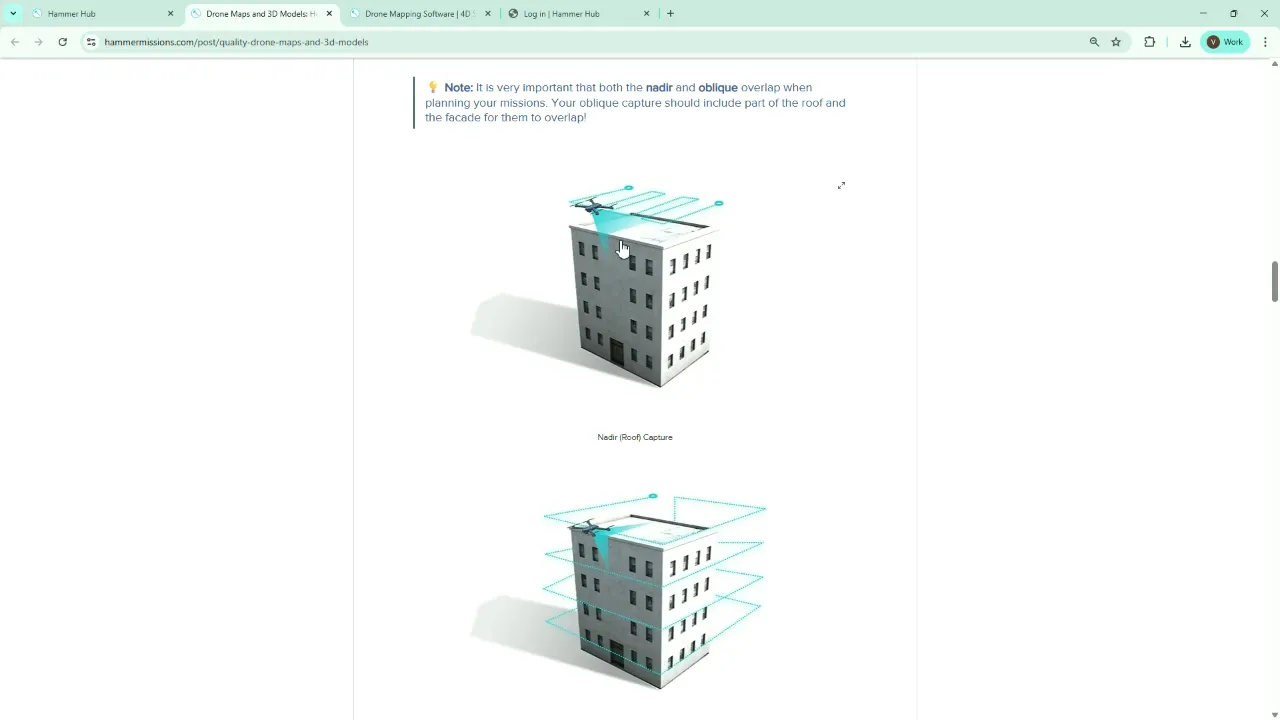Viewport: 1280px width, 720px height.
Task: Open the Extensions puzzle menu
Action: [x=1150, y=42]
